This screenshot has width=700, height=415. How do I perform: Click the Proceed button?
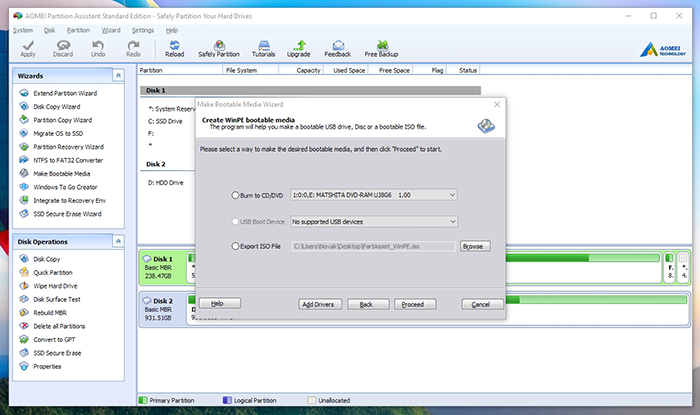pos(415,304)
